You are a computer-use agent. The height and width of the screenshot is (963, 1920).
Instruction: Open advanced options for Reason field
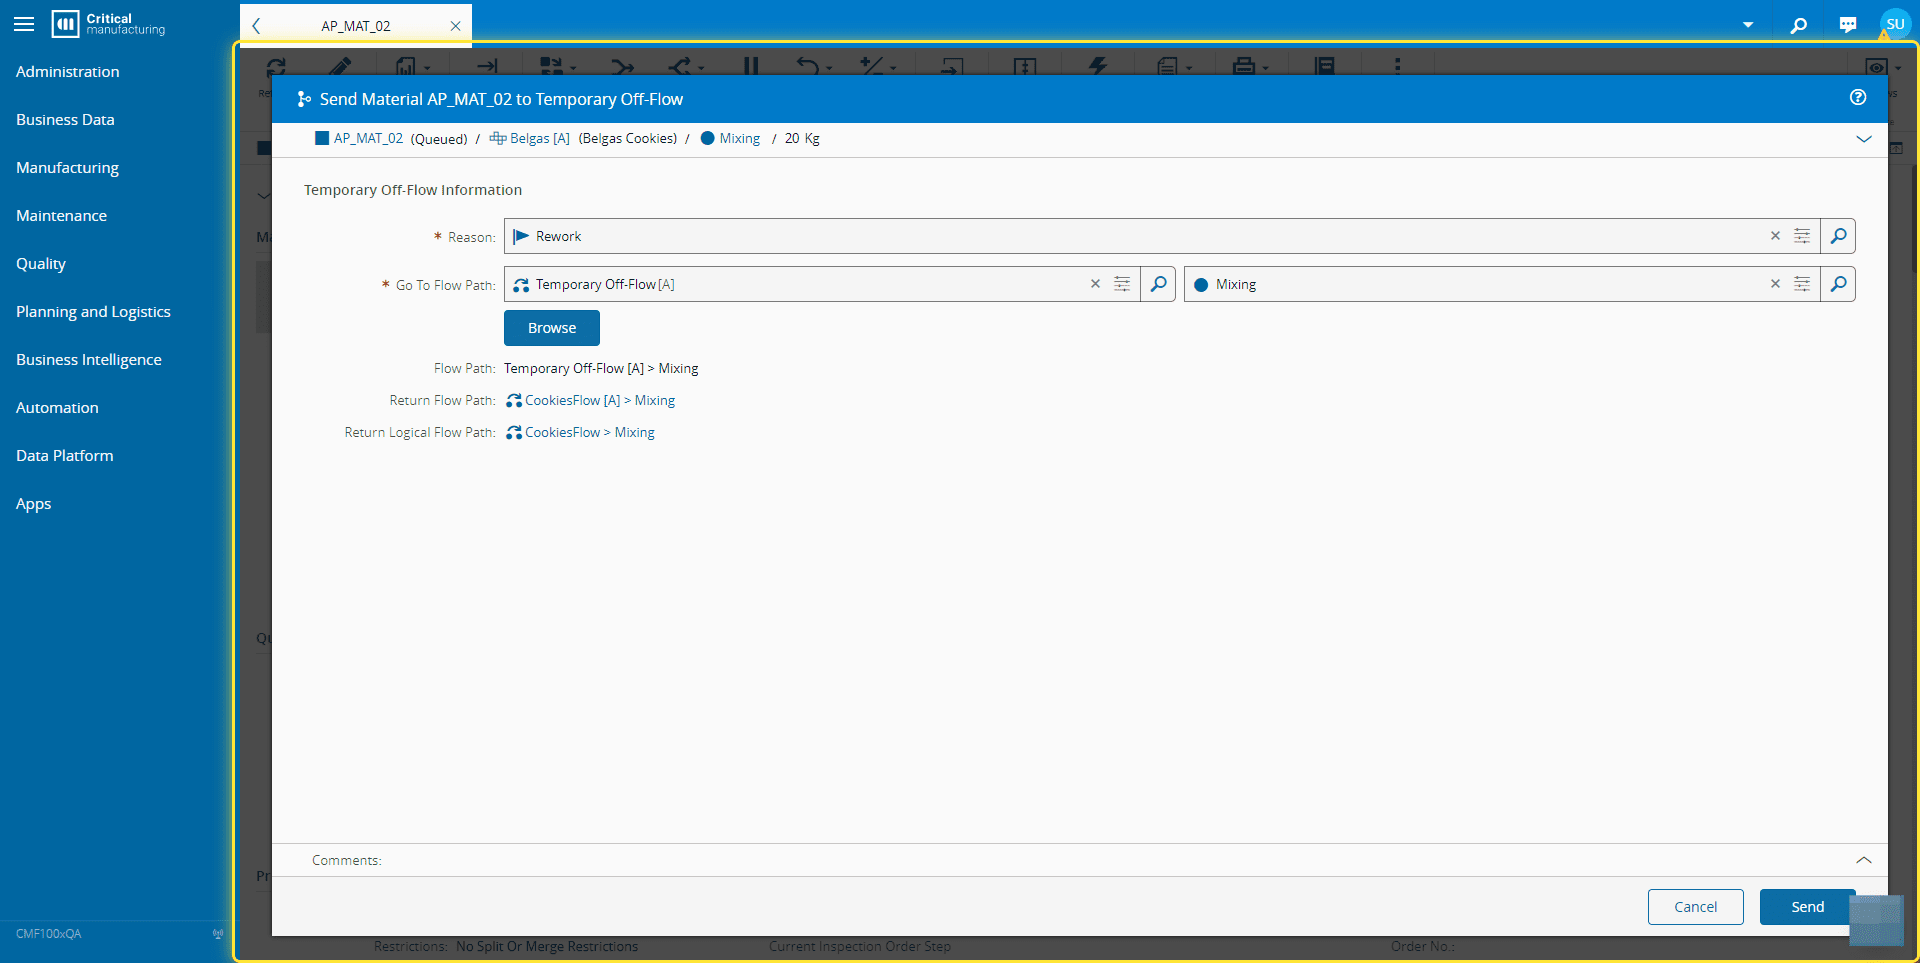point(1802,236)
